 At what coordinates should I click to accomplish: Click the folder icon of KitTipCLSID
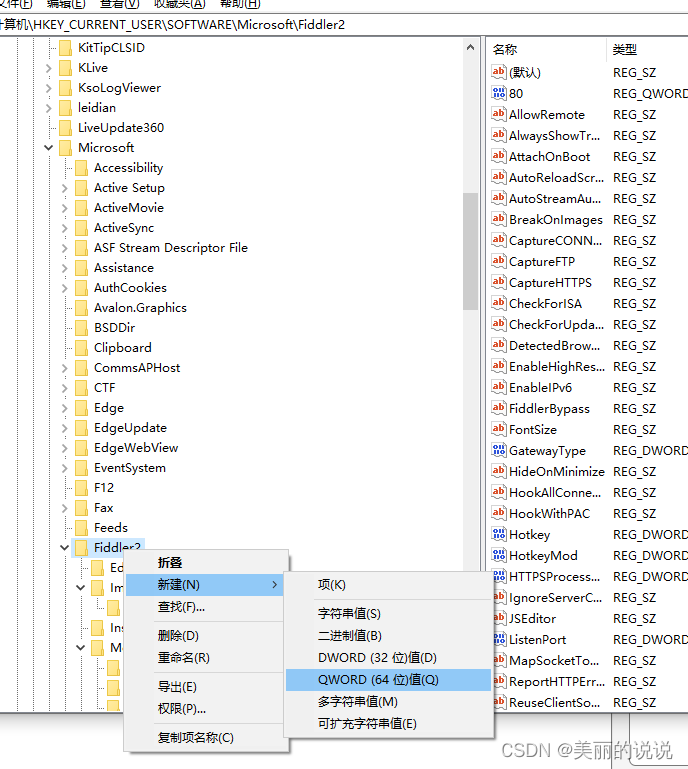pyautogui.click(x=65, y=48)
